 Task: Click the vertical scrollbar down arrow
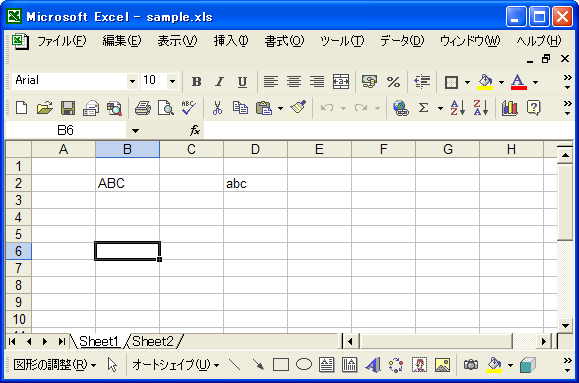pyautogui.click(x=565, y=325)
